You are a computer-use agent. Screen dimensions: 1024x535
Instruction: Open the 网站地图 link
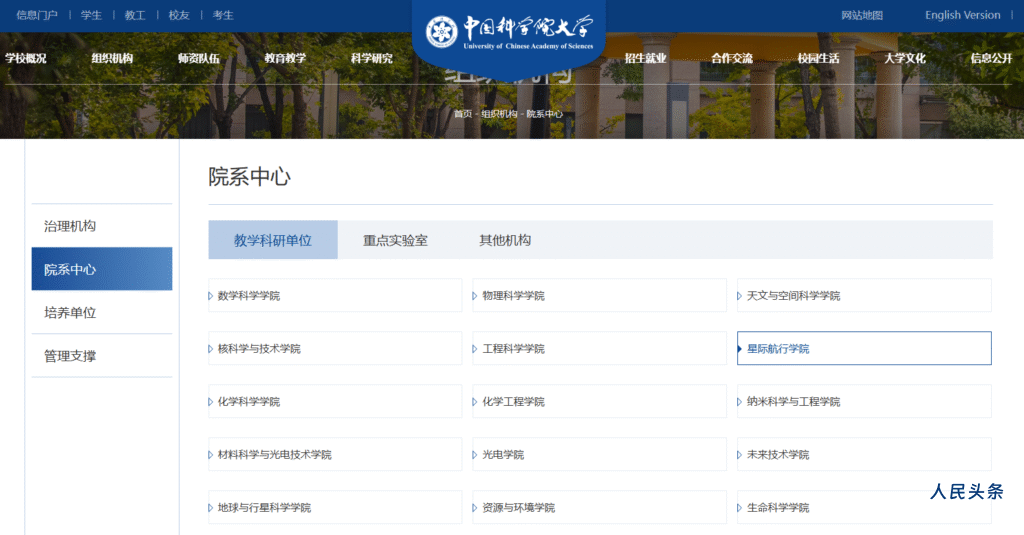(x=862, y=15)
